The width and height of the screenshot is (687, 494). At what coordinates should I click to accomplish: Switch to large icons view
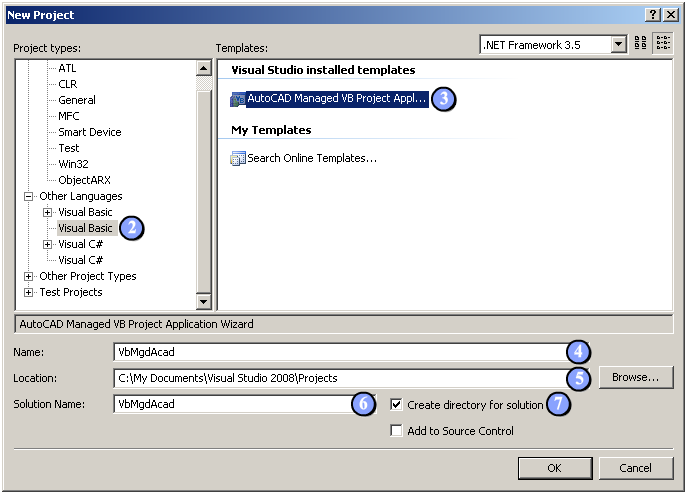(641, 43)
